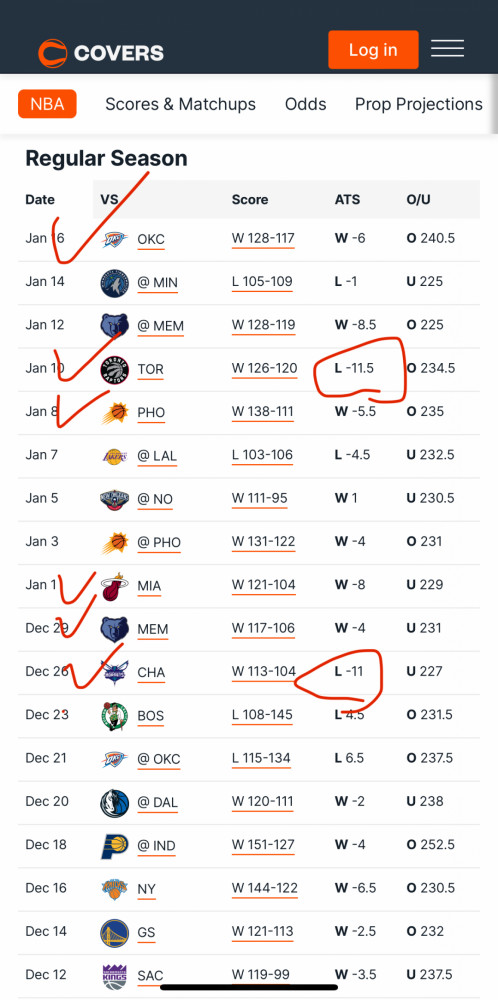Select the Toronto Raptors team logo
Image resolution: width=498 pixels, height=1000 pixels.
115,369
